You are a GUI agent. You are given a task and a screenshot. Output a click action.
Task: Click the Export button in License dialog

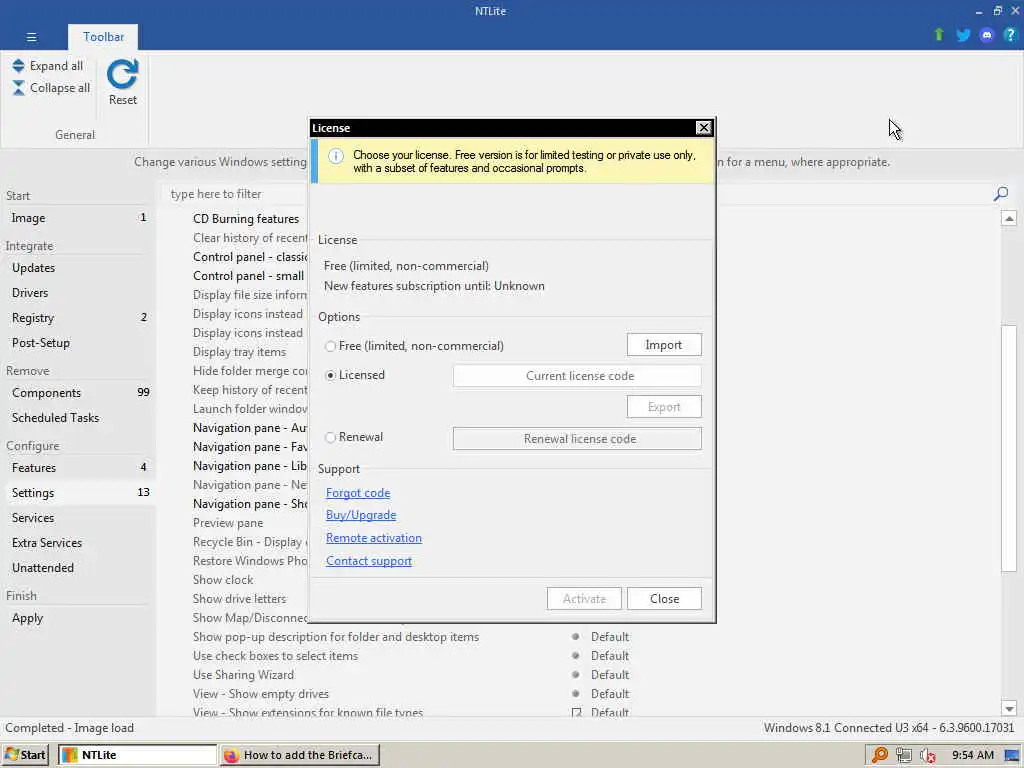point(664,407)
